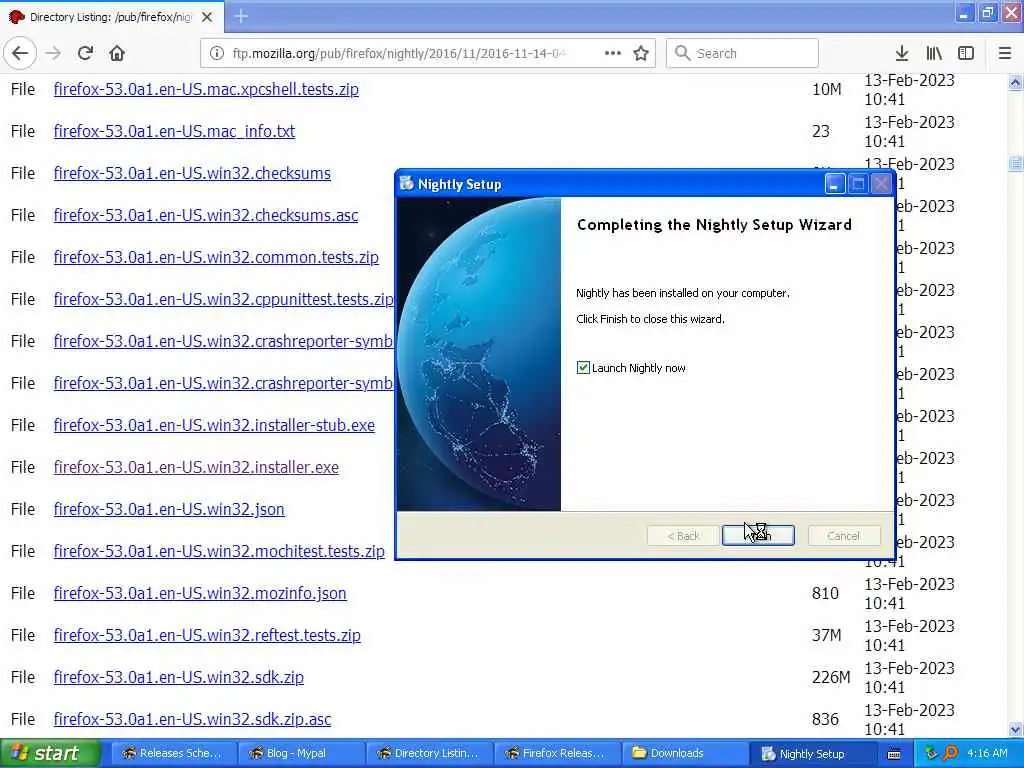Click the 226M size value
Screen dimensions: 1024x768
tap(831, 677)
